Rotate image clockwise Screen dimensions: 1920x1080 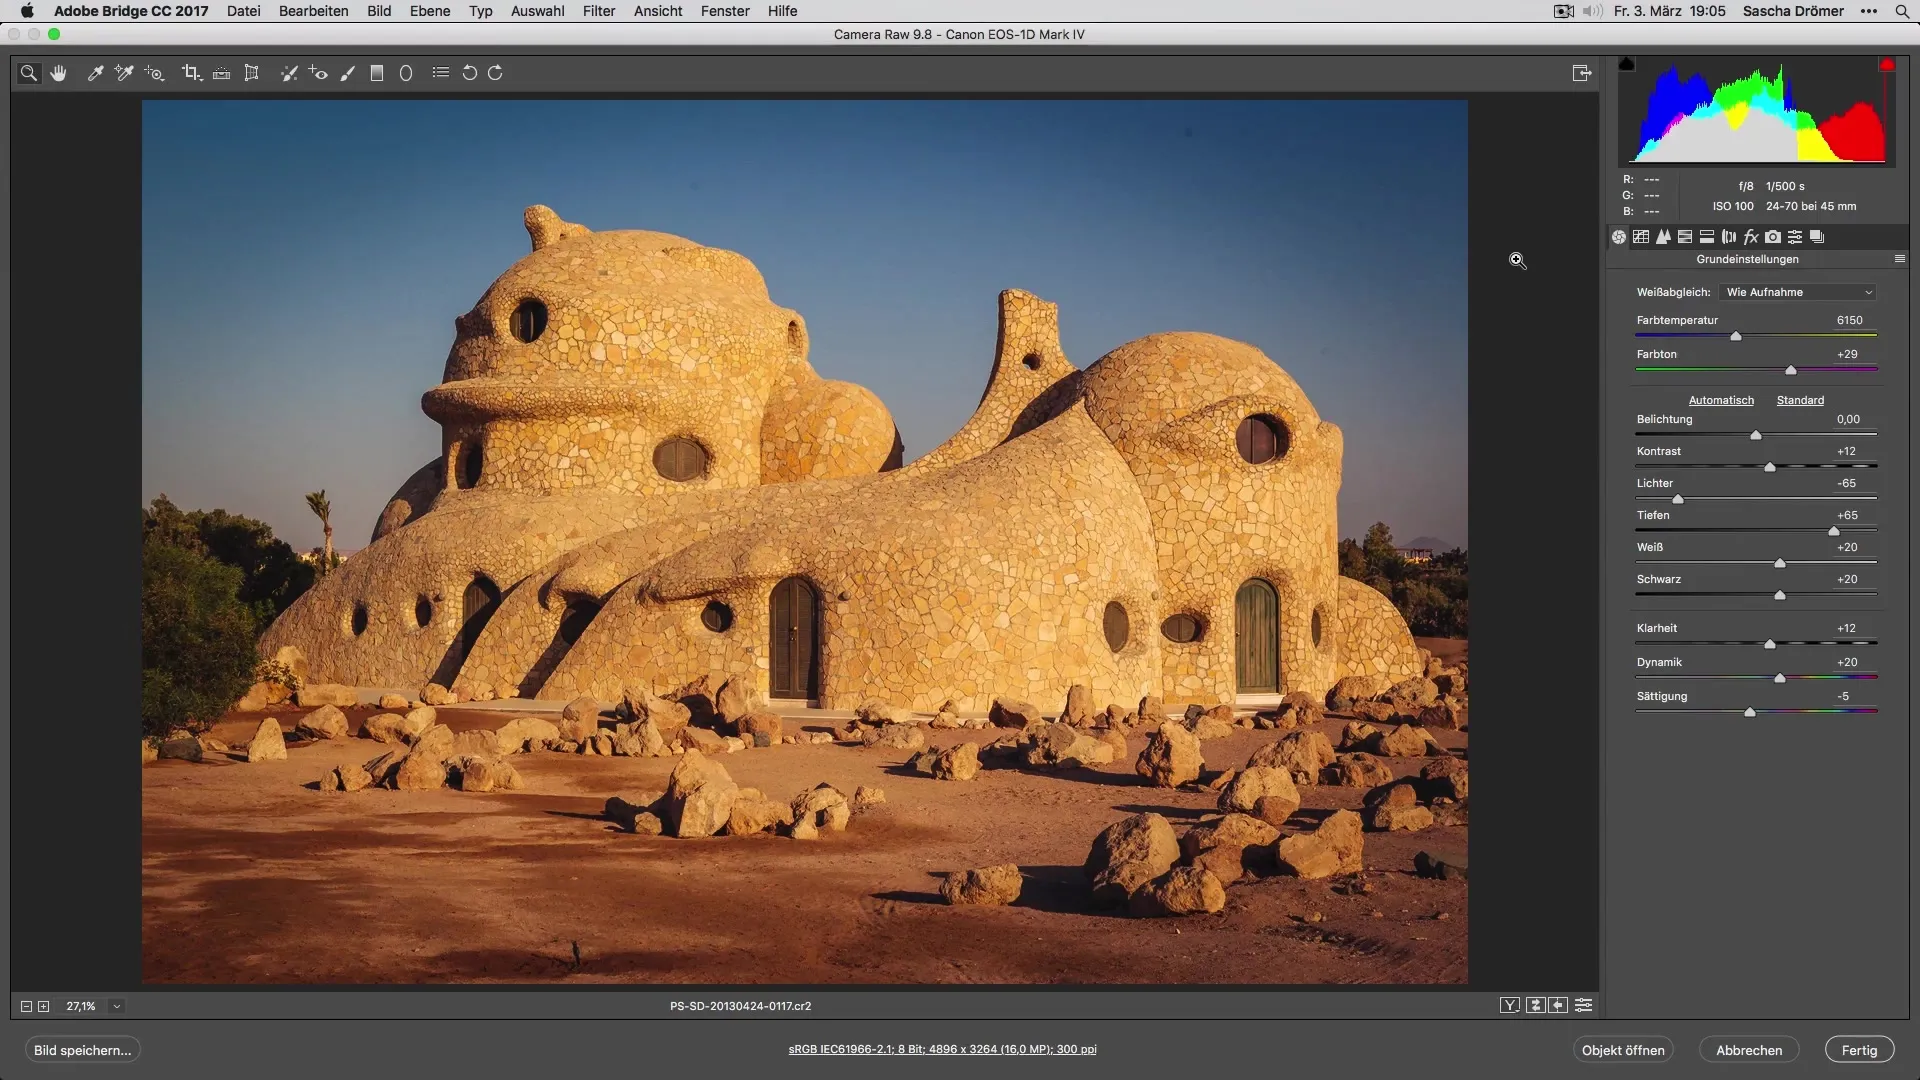(495, 73)
